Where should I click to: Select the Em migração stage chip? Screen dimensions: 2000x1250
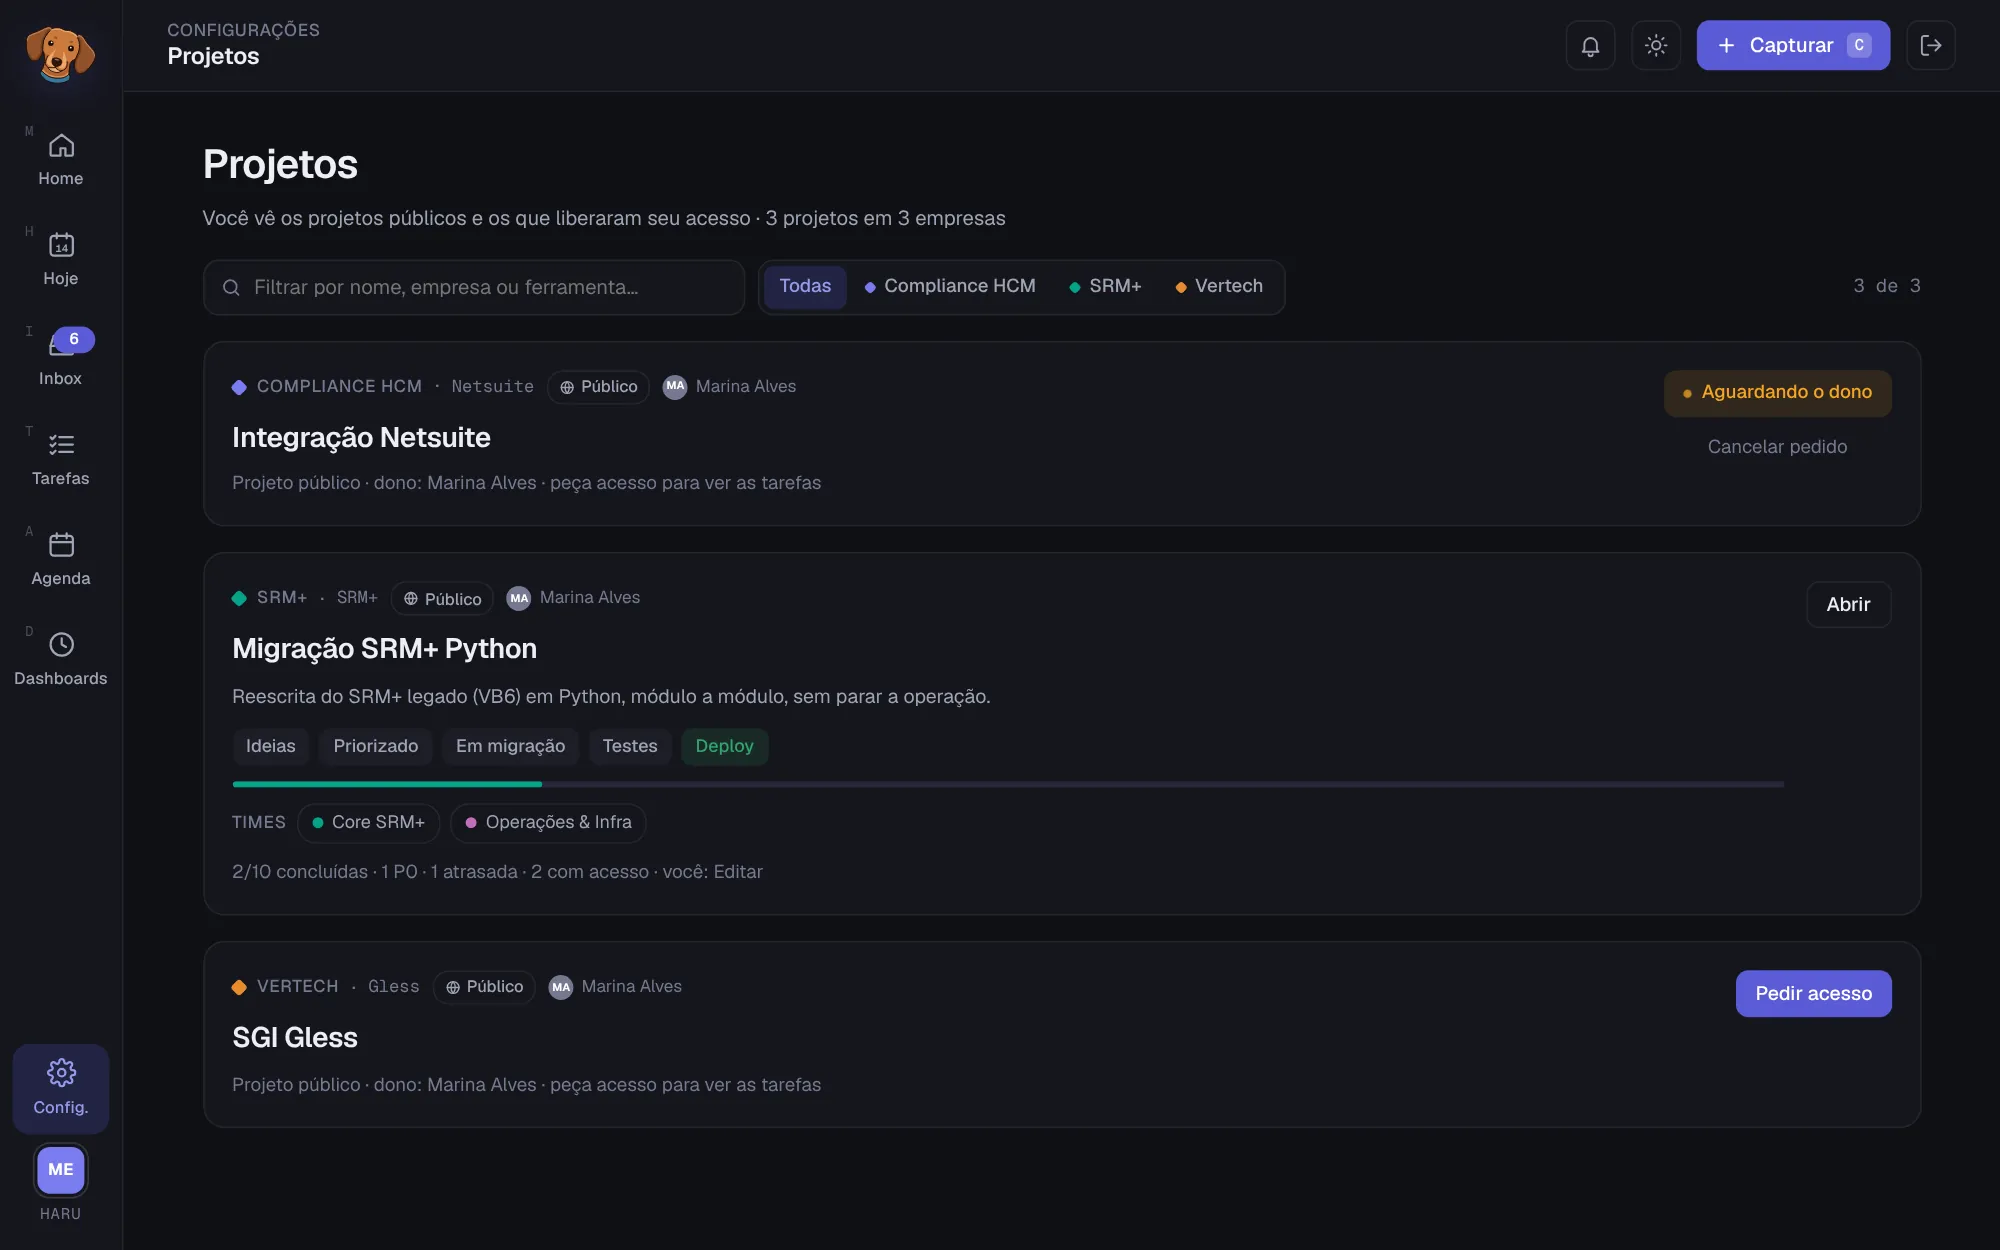click(x=510, y=747)
